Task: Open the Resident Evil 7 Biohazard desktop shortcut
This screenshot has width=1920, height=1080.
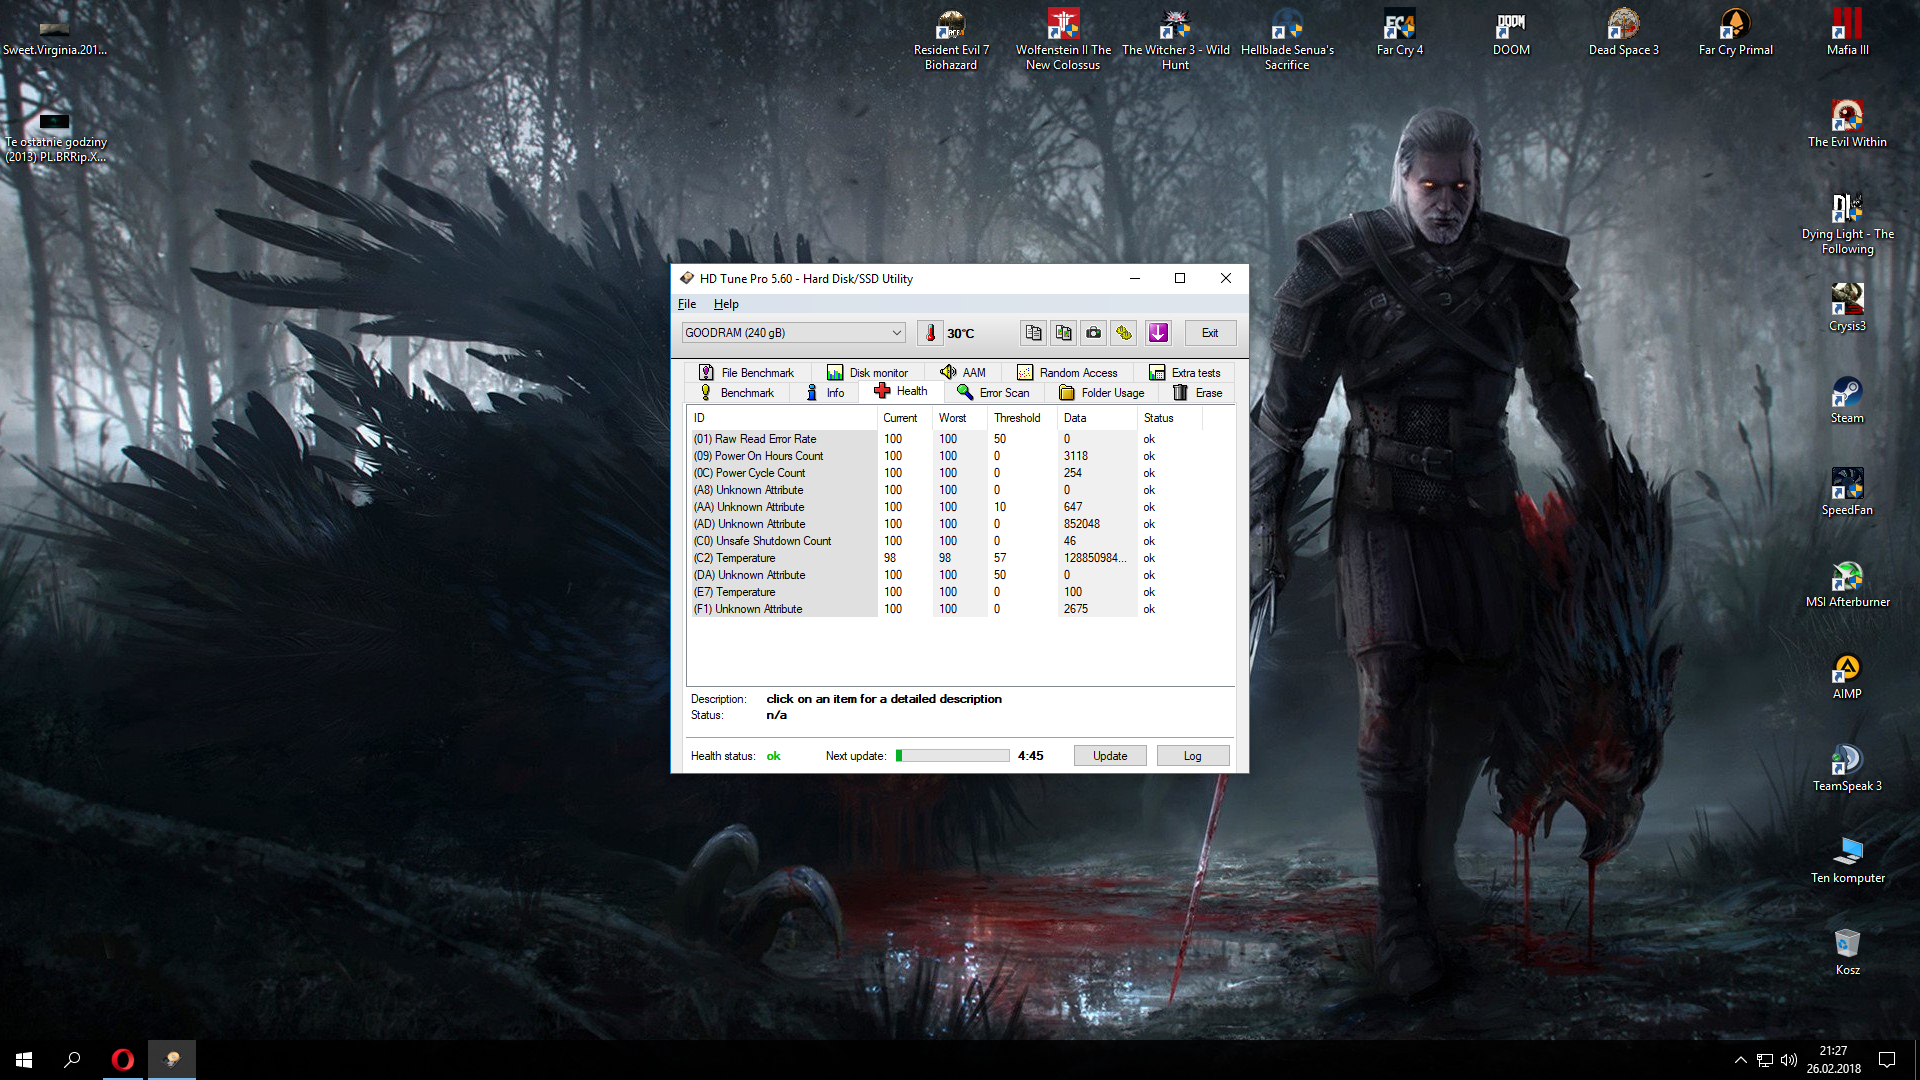Action: click(x=951, y=40)
